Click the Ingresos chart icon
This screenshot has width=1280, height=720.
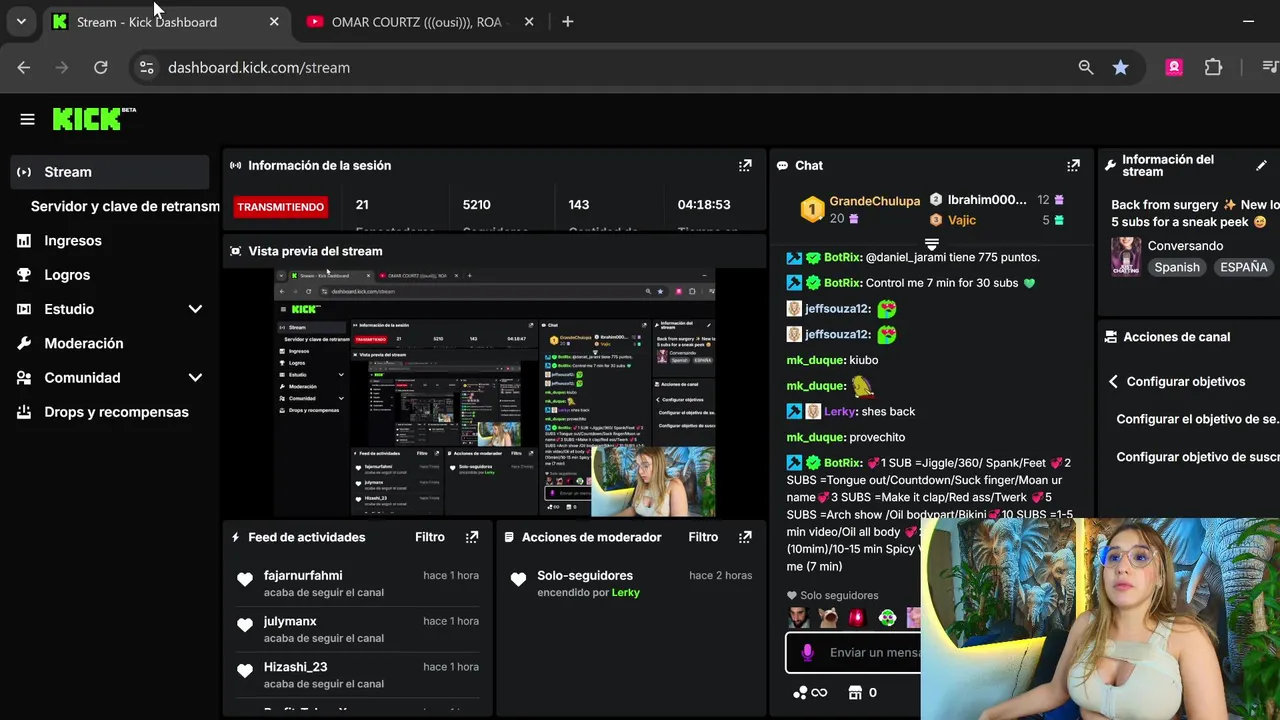24,240
